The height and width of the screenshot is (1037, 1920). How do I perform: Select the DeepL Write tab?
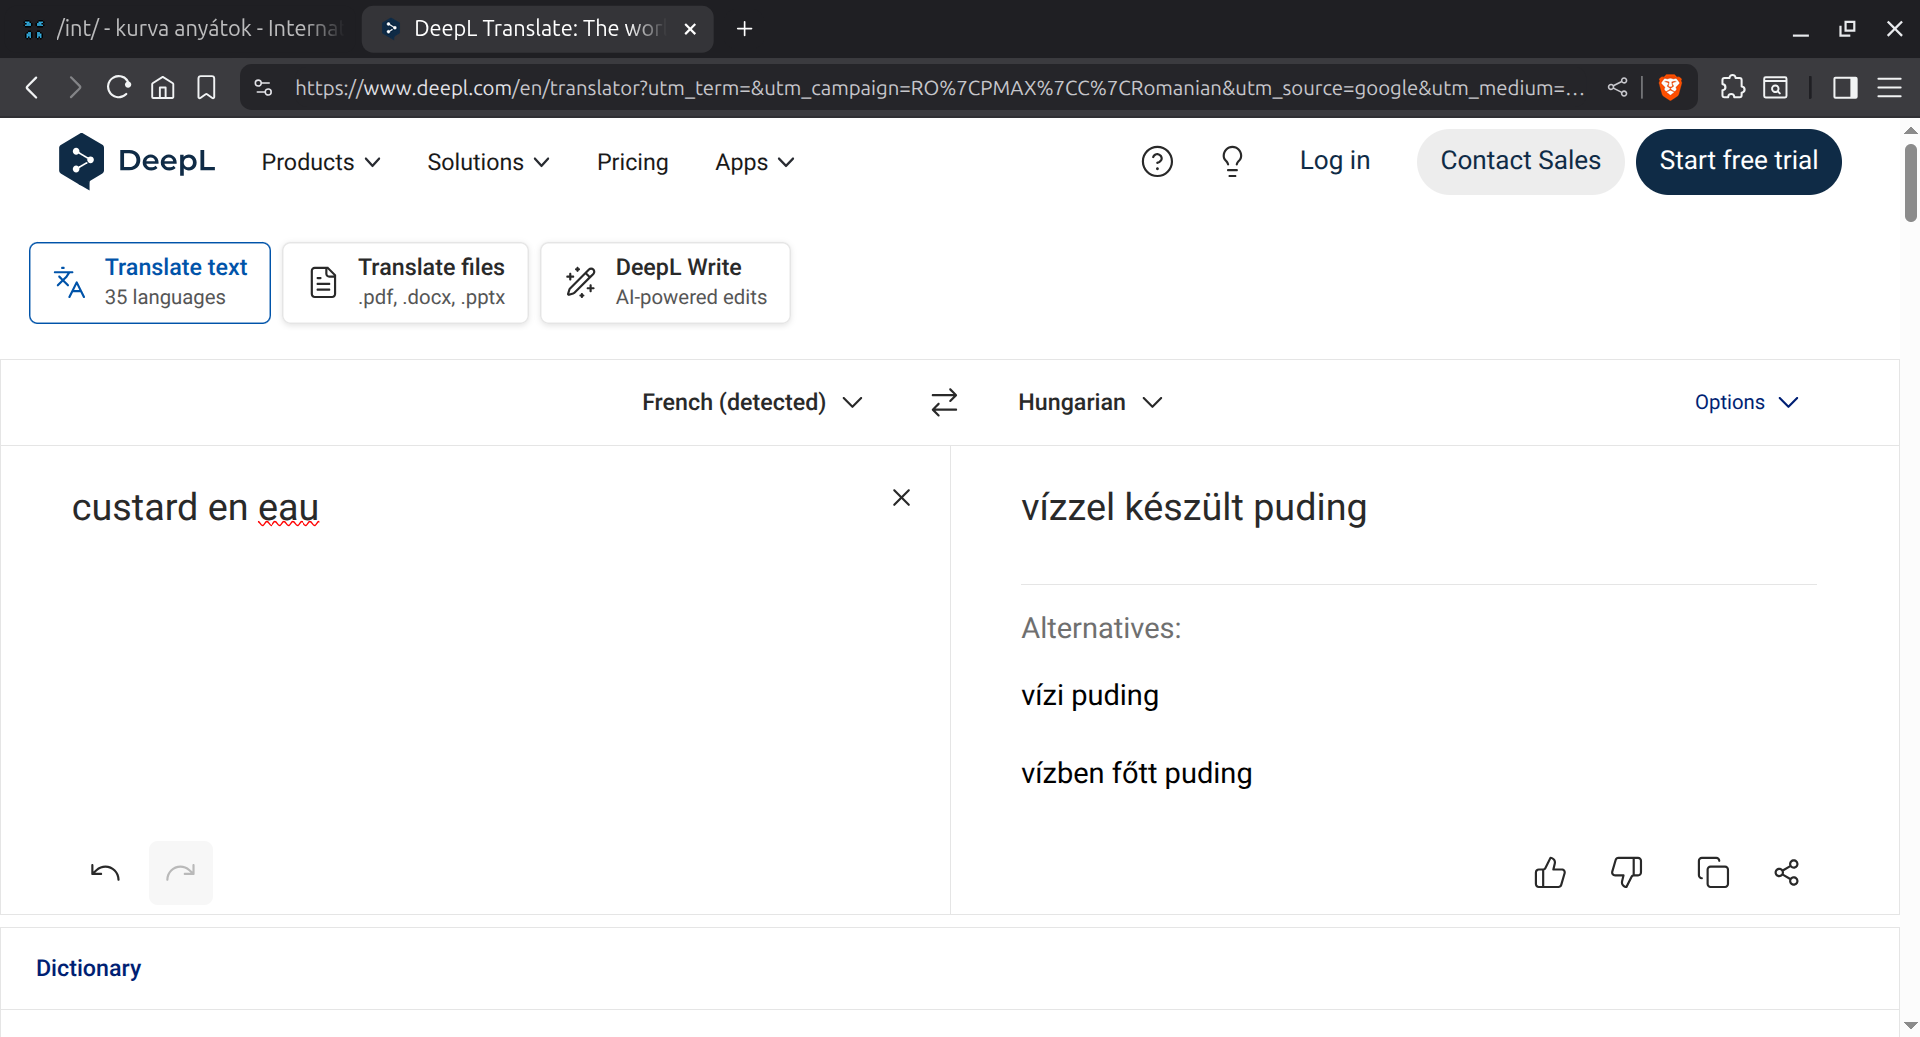[665, 283]
